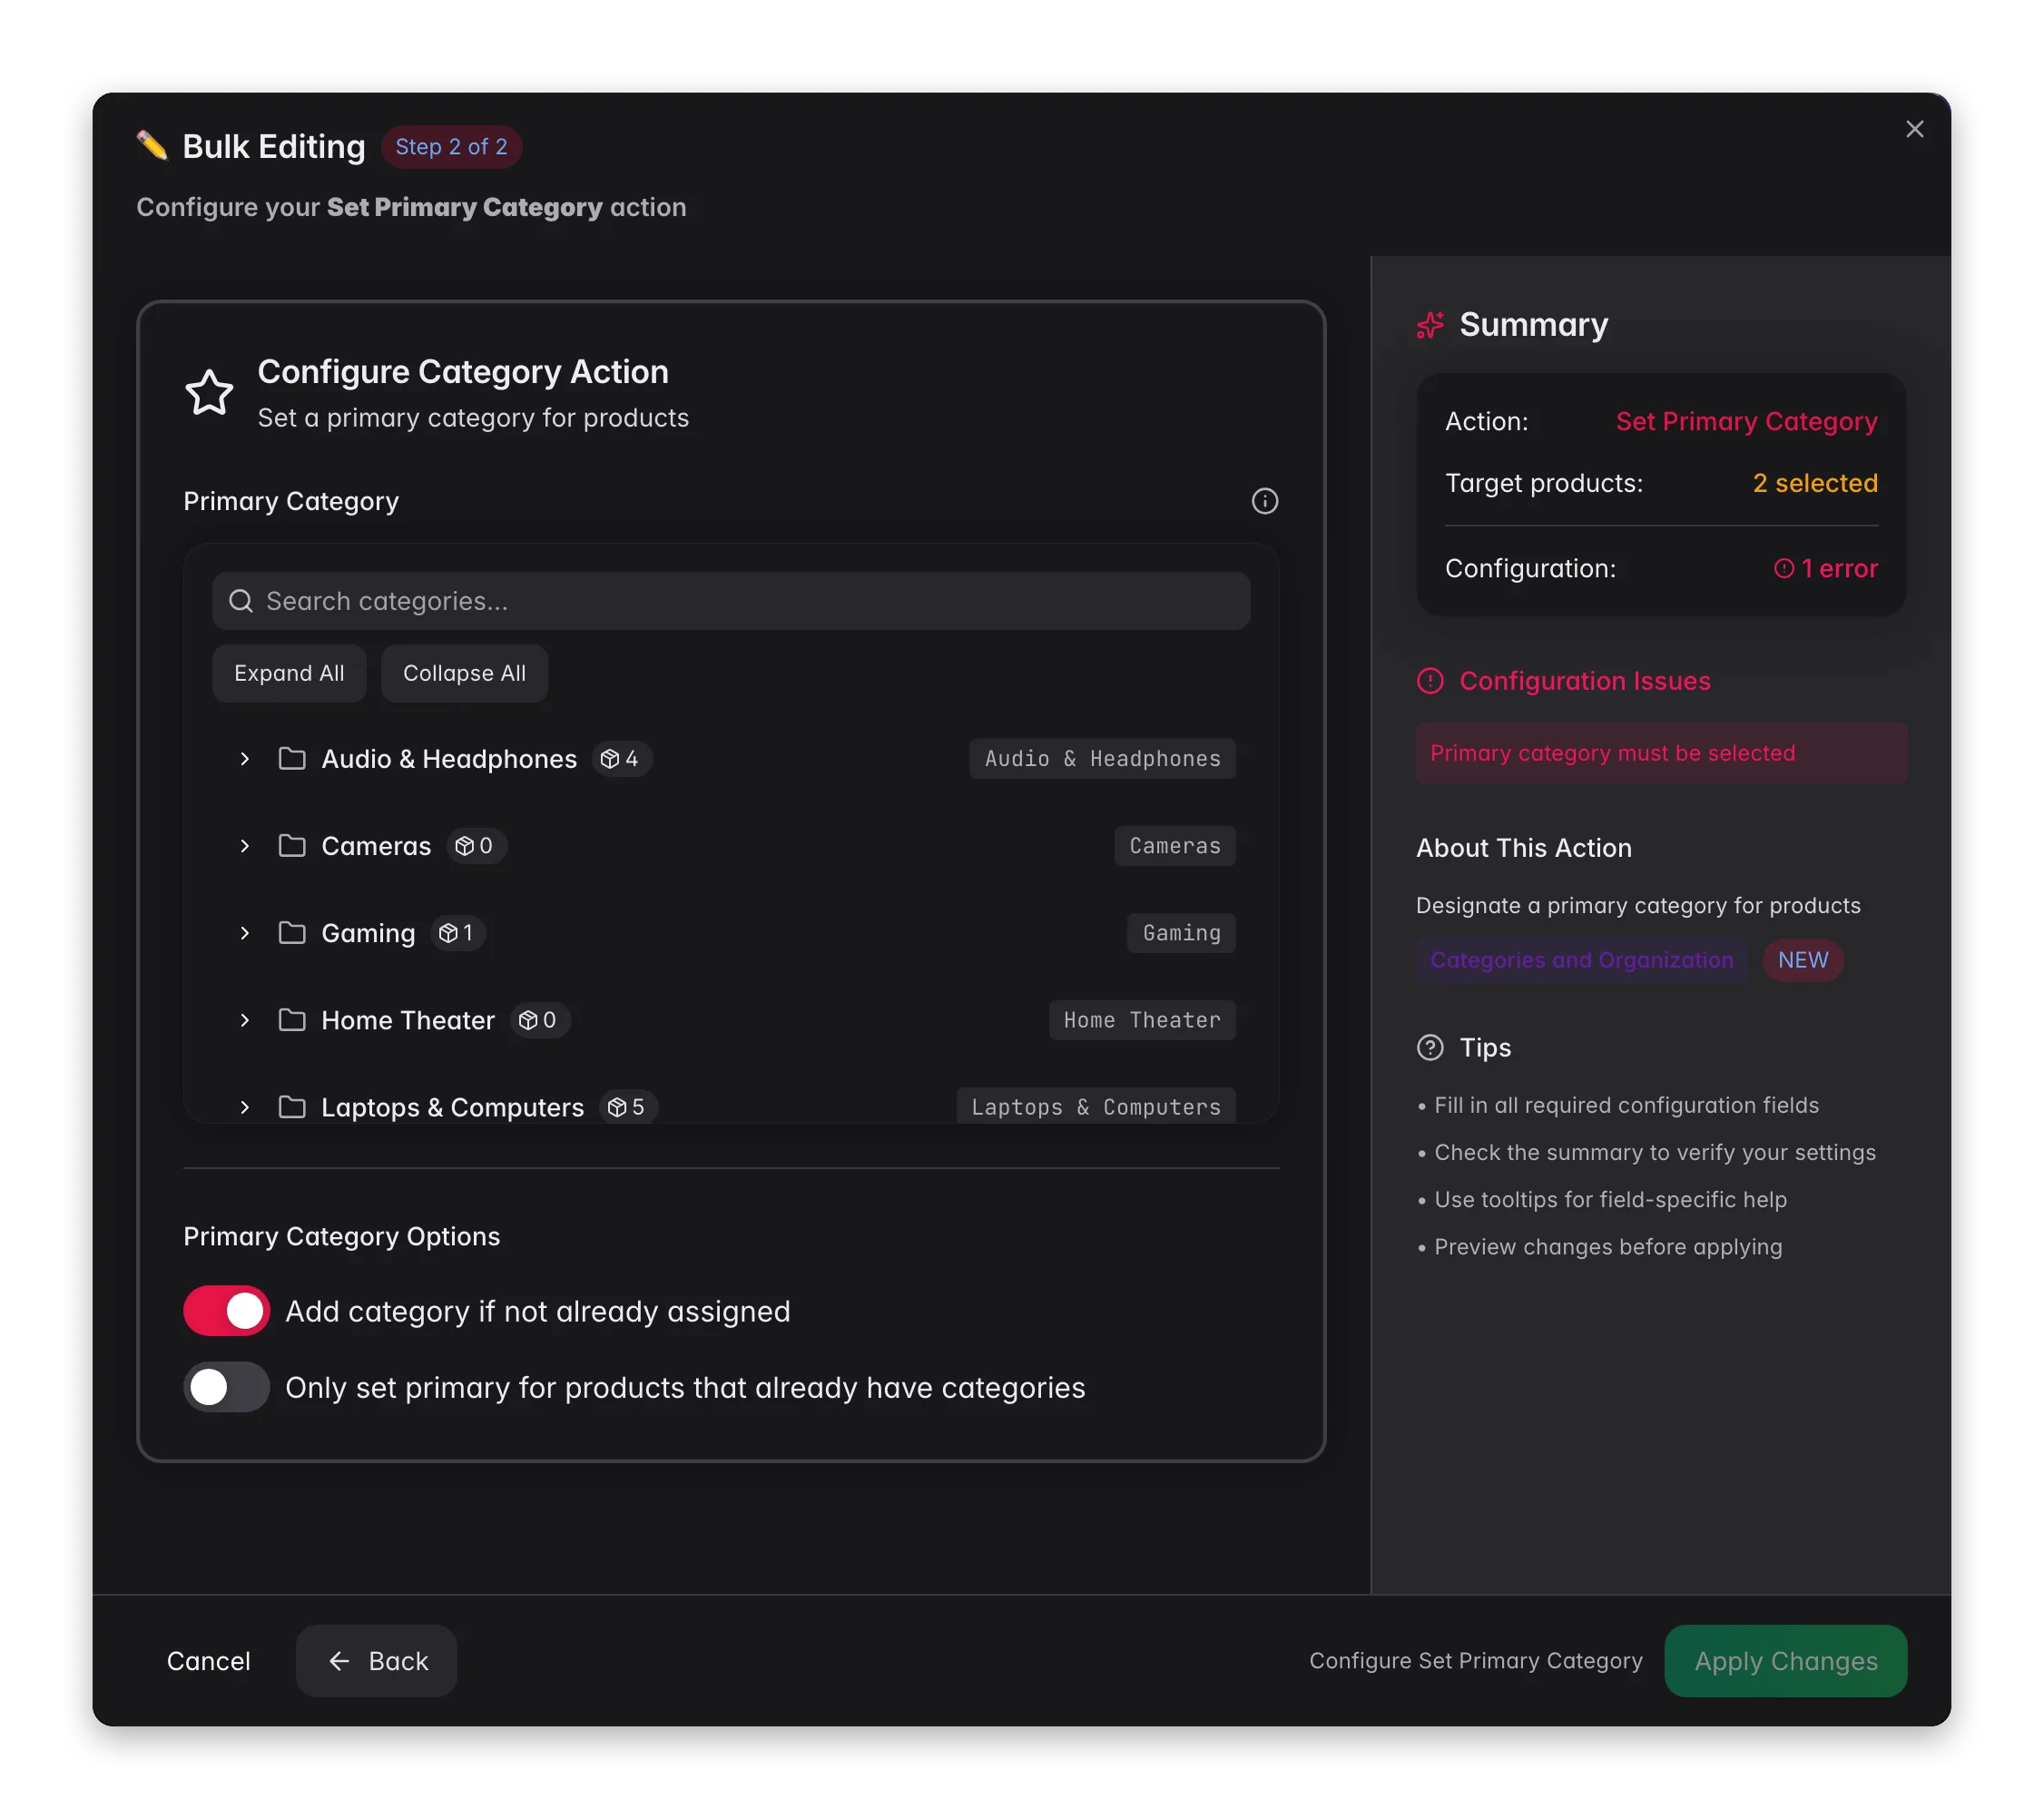Viewport: 2044px width, 1819px height.
Task: Click the Step 2 of 2 badge
Action: [451, 147]
